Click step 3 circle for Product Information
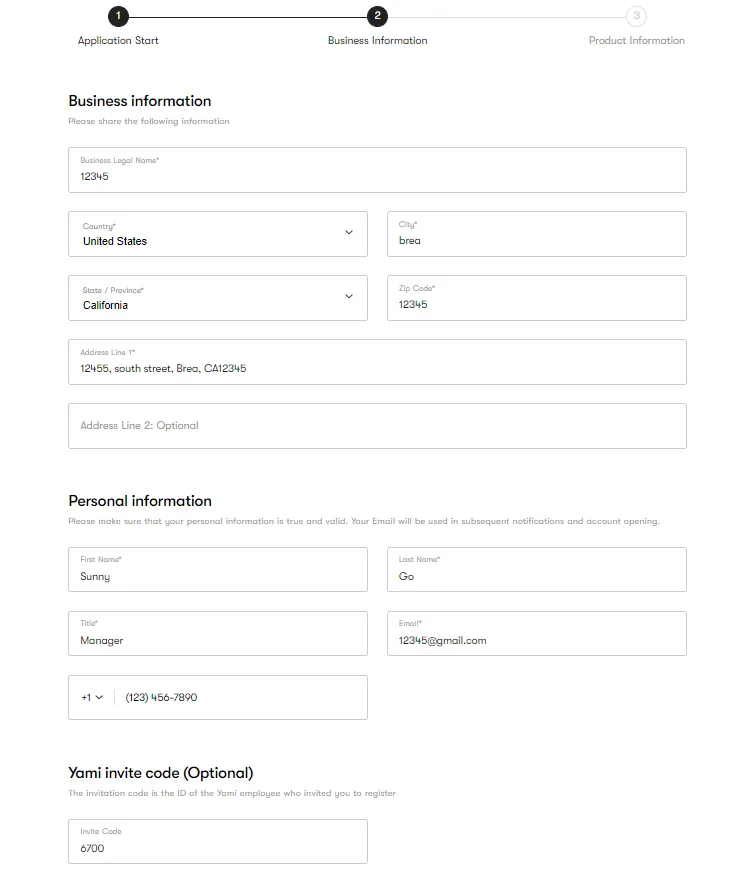The image size is (735, 875). (637, 16)
